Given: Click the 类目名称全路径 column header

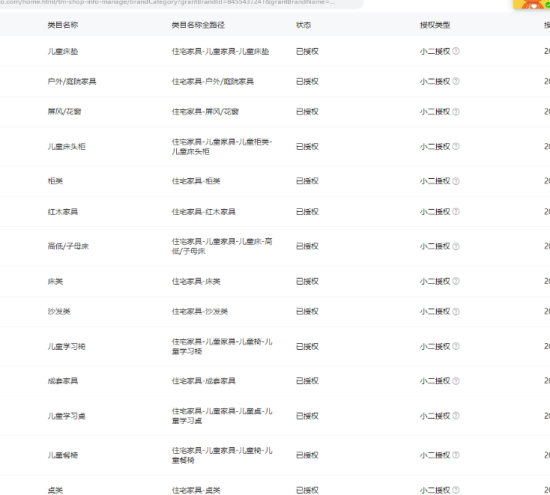Looking at the screenshot, I should (x=198, y=25).
